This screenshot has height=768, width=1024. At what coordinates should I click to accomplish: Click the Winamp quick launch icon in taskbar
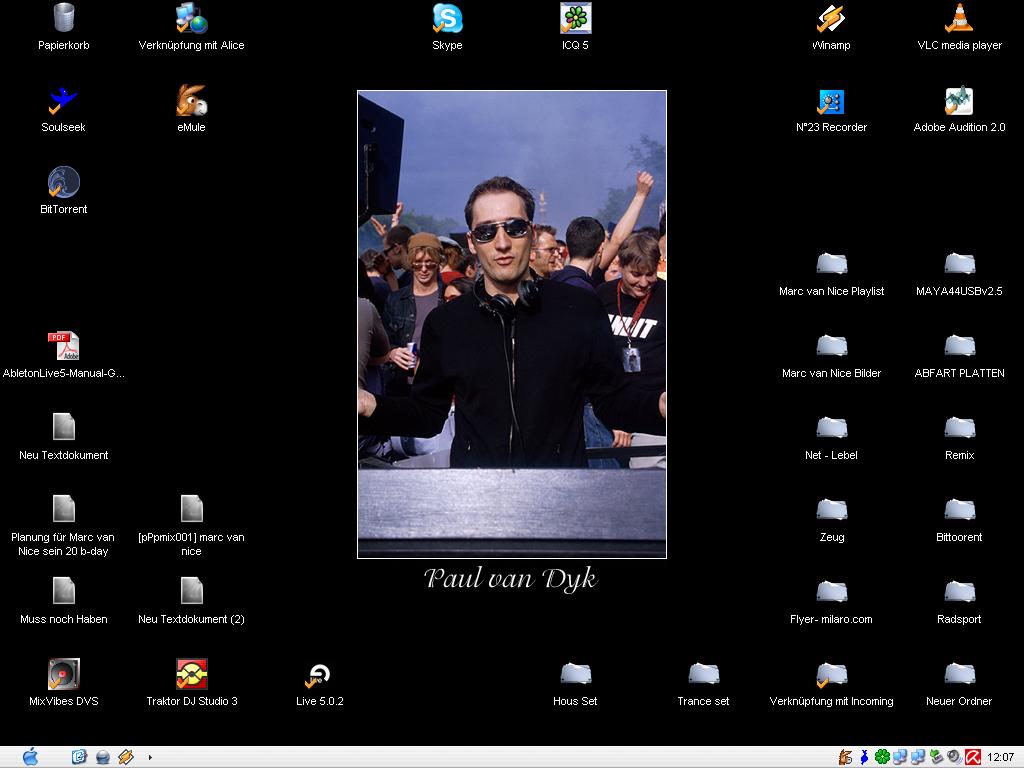pyautogui.click(x=125, y=757)
